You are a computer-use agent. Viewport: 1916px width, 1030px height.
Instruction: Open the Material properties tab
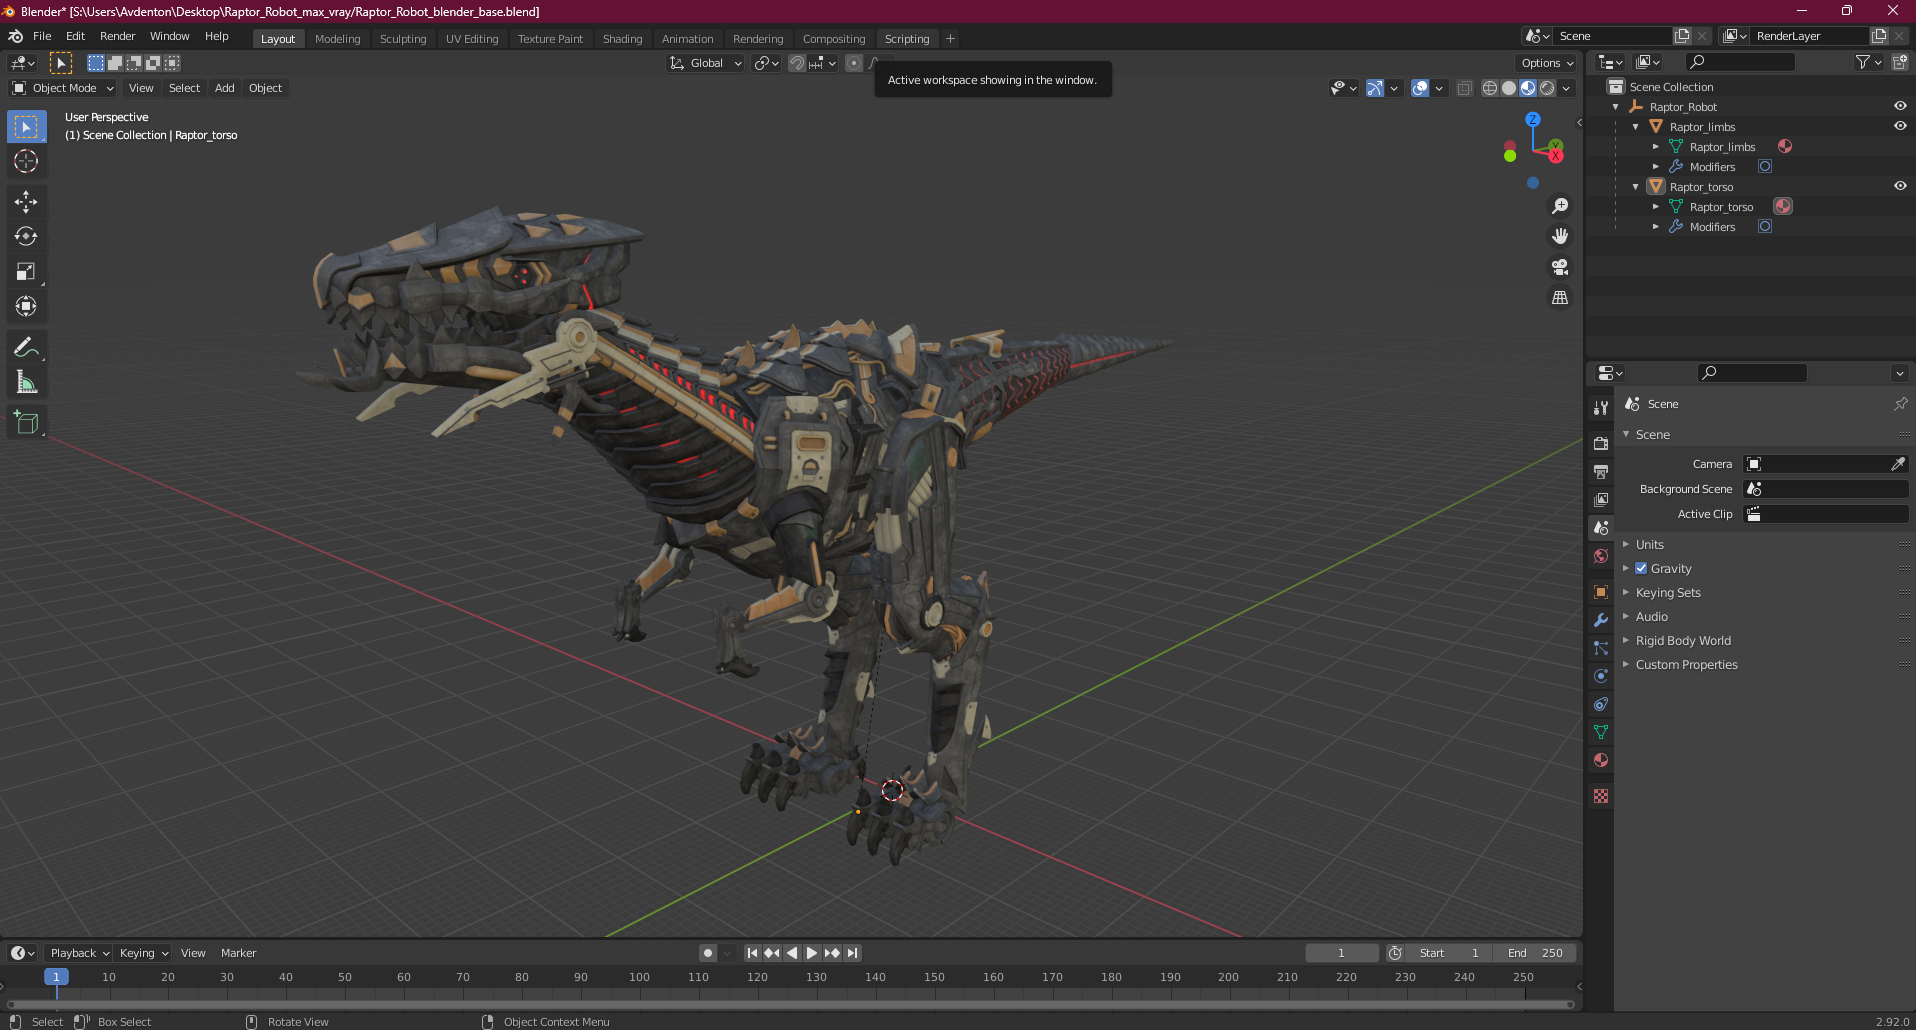(x=1601, y=760)
